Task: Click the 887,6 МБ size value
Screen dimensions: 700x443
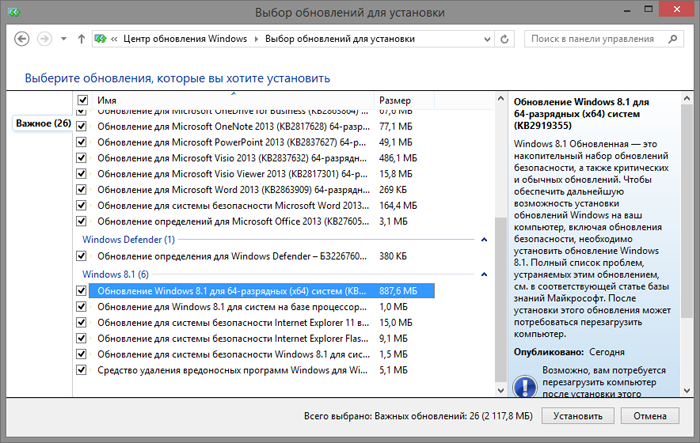Action: coord(398,291)
